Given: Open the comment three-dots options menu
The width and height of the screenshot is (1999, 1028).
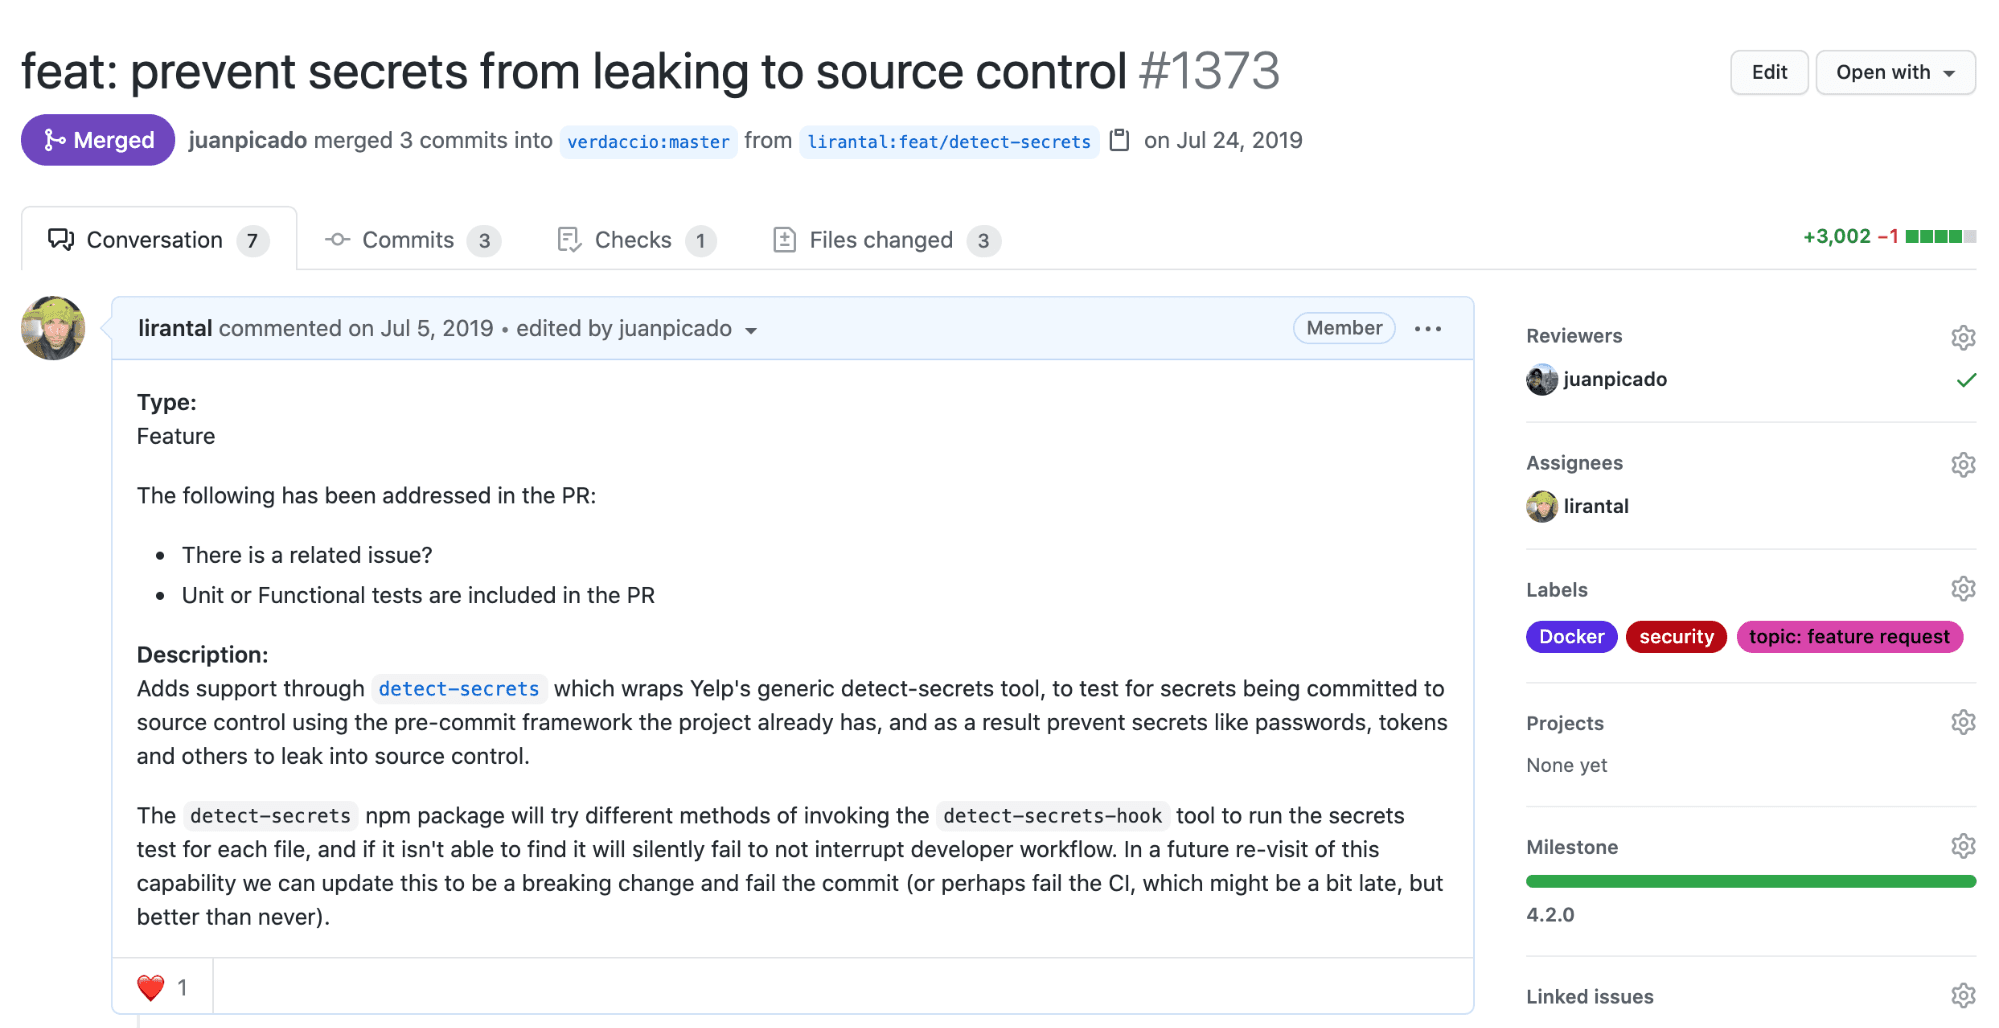Looking at the screenshot, I should pyautogui.click(x=1427, y=329).
